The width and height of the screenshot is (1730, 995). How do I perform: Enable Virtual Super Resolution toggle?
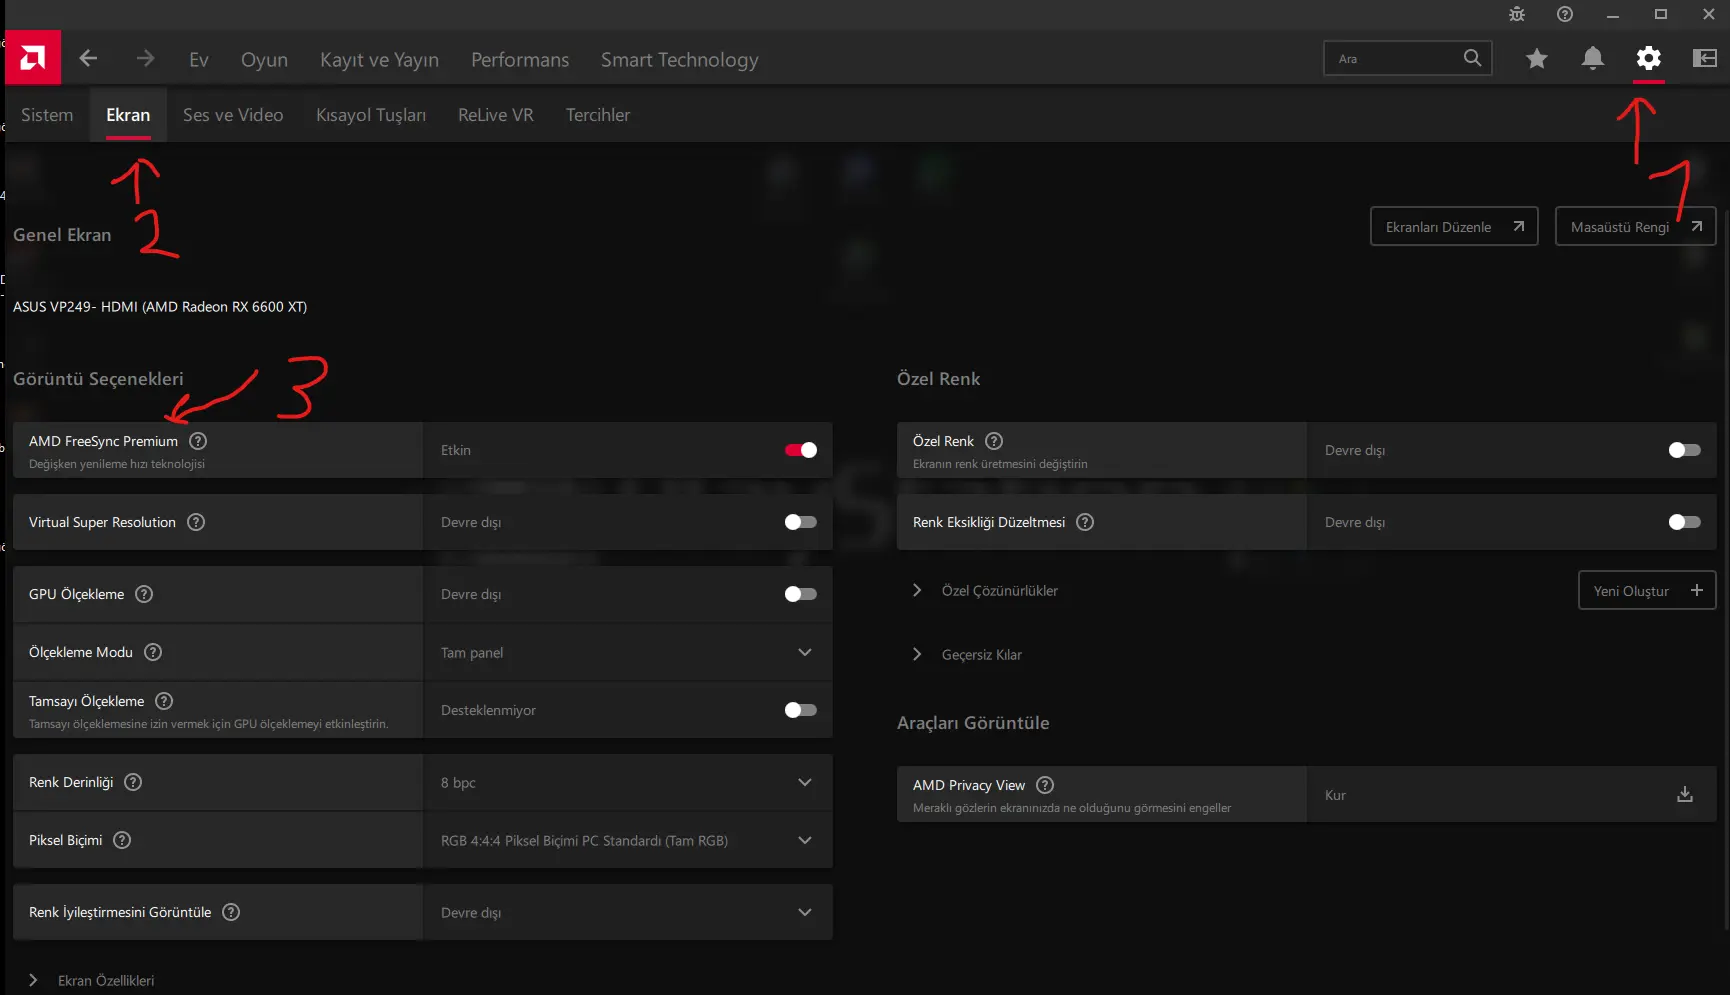pos(801,522)
